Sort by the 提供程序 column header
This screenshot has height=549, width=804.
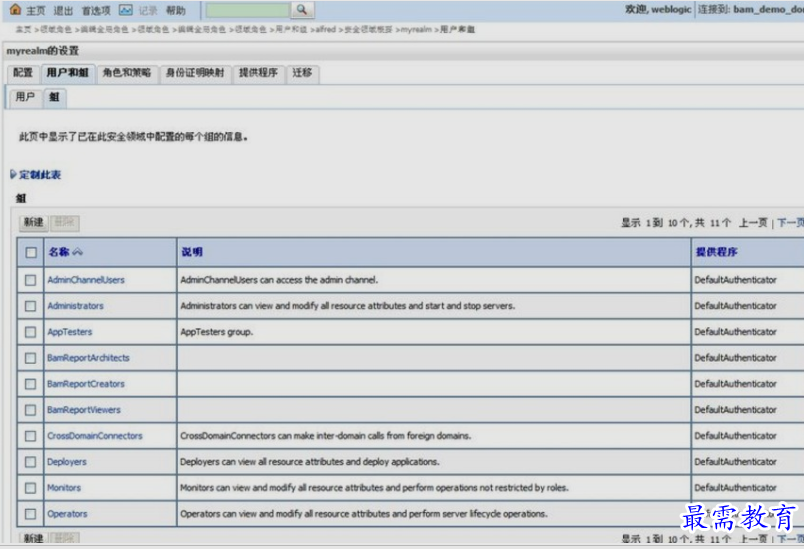[x=716, y=252]
